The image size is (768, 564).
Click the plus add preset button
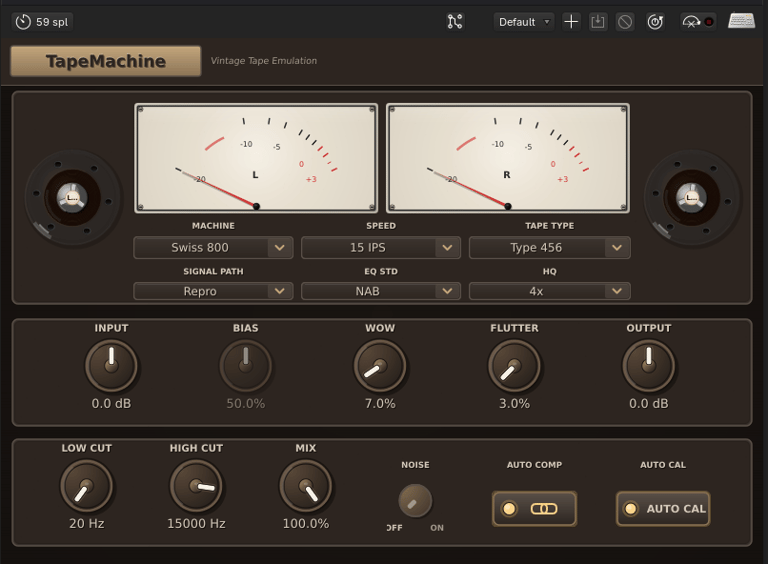point(571,22)
